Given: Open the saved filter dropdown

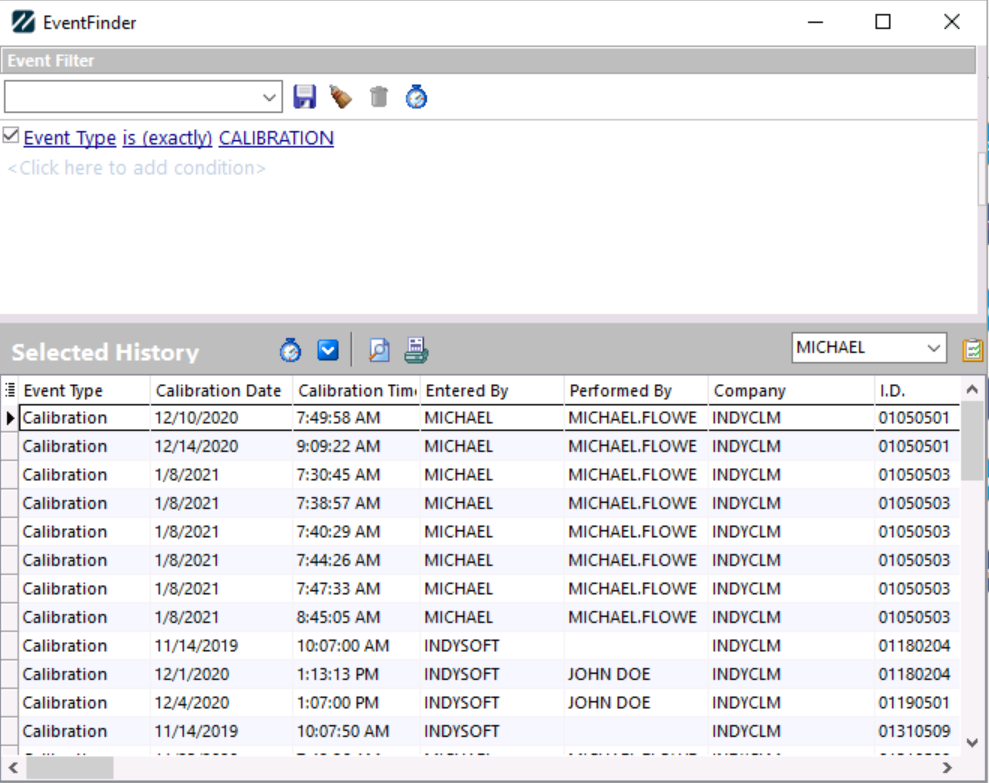Looking at the screenshot, I should [270, 97].
